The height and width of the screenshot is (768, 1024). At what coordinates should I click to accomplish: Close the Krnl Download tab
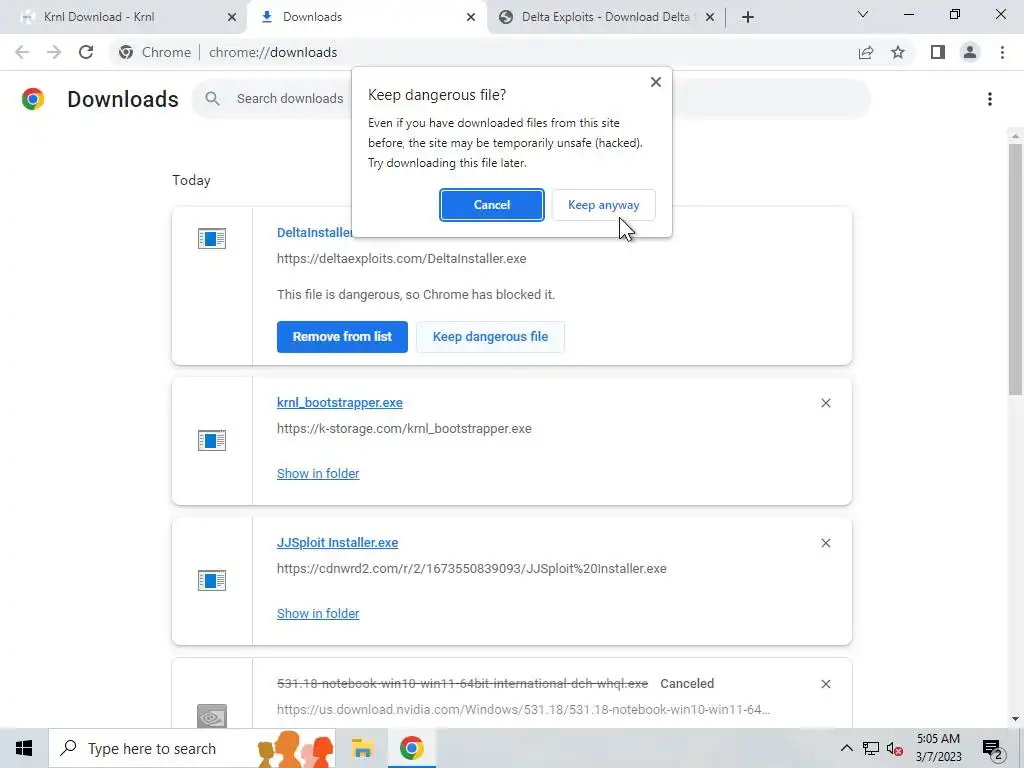(x=232, y=17)
